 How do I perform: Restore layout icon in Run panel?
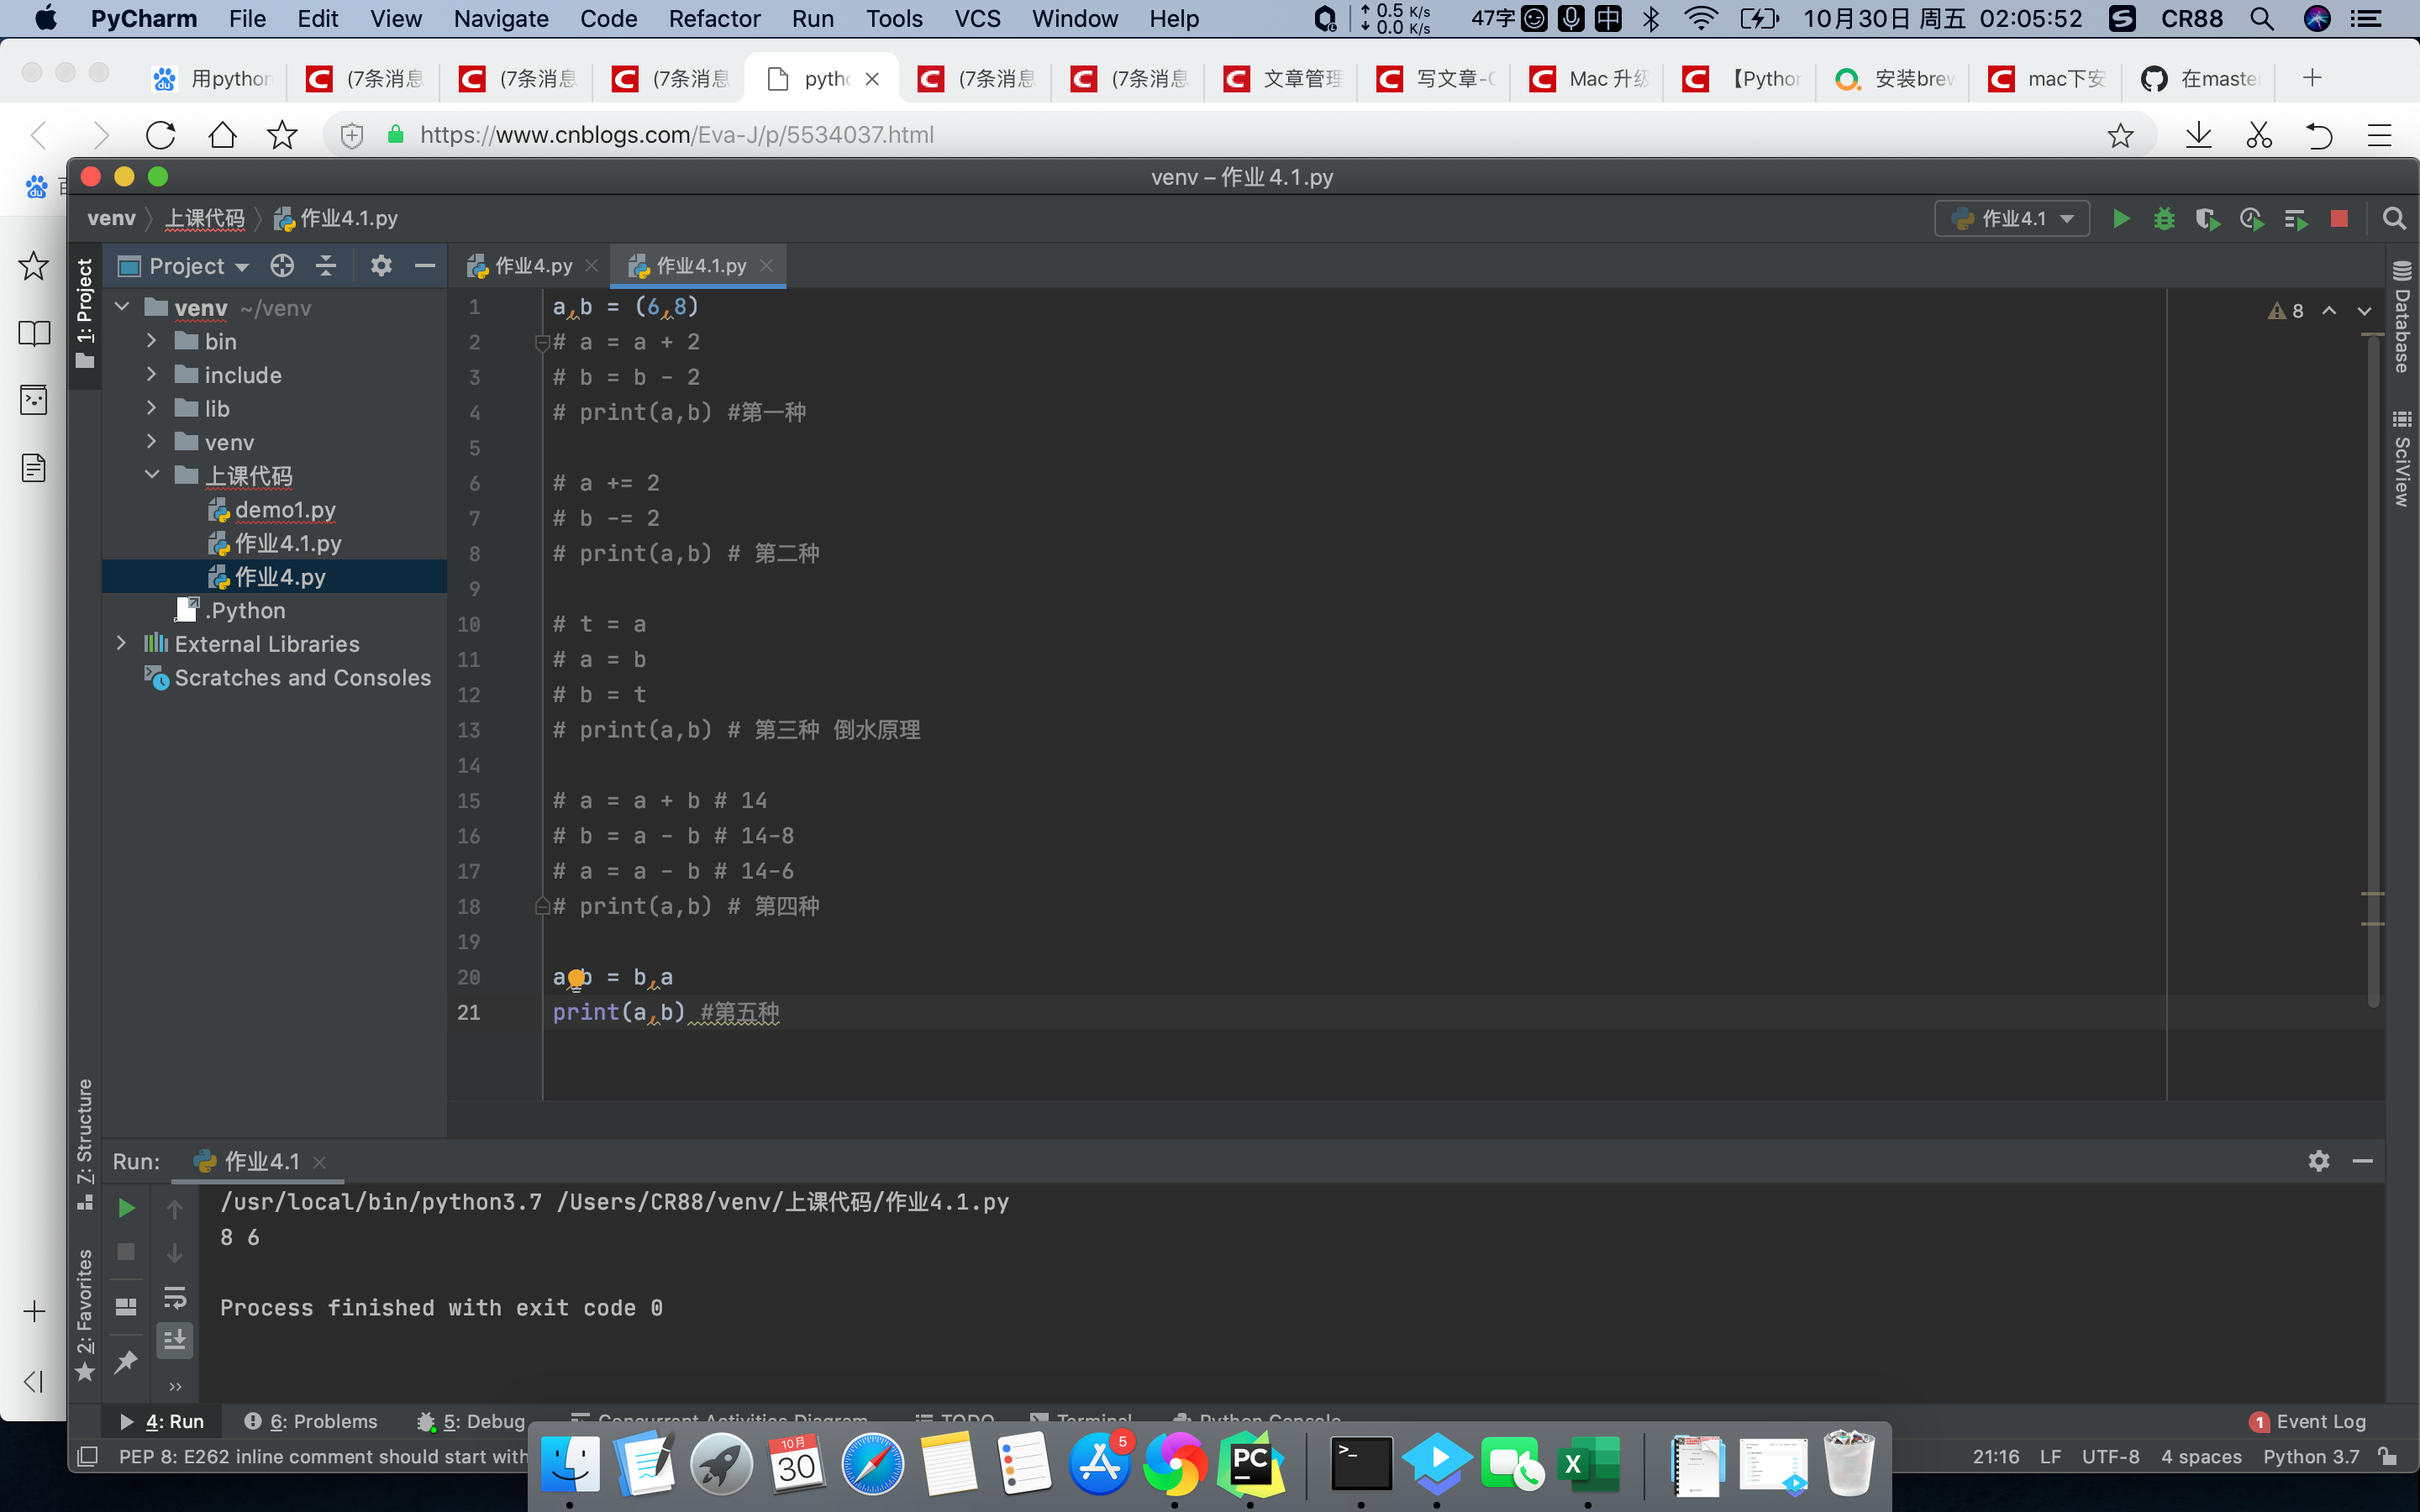[126, 1306]
